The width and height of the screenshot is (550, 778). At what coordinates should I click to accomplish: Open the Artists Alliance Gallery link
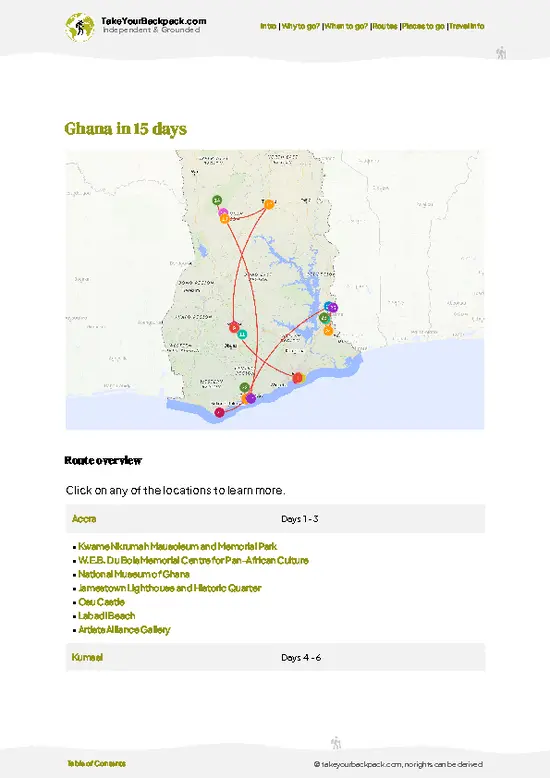coord(124,630)
